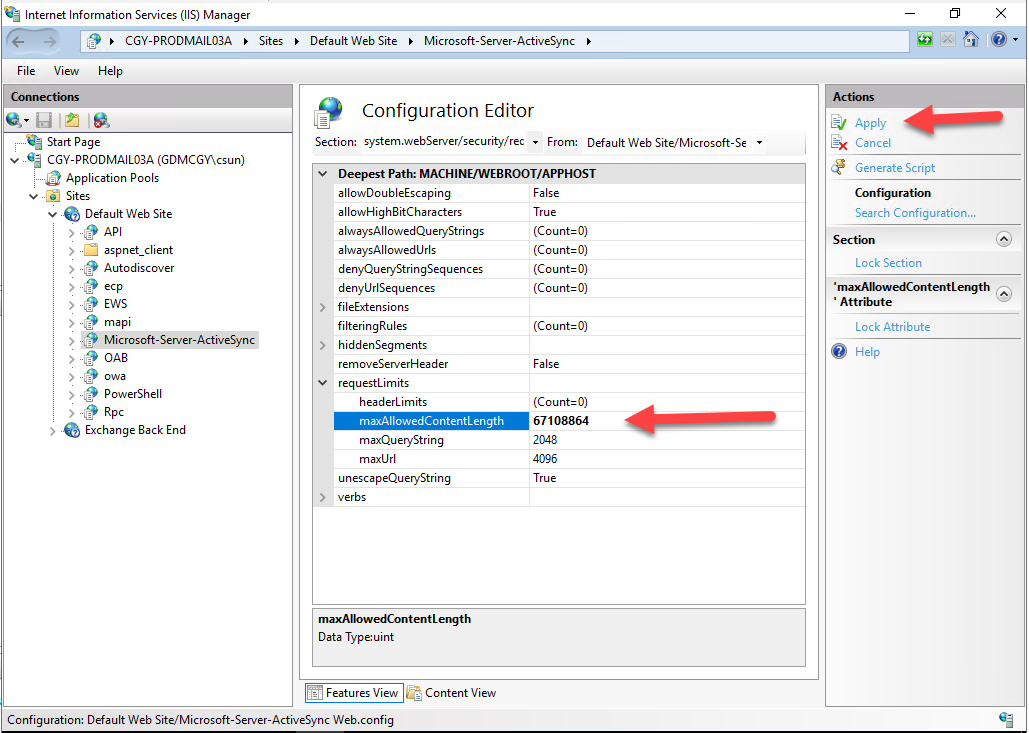Collapse the Section group in Actions
The height and width of the screenshot is (733, 1029).
coord(1004,240)
